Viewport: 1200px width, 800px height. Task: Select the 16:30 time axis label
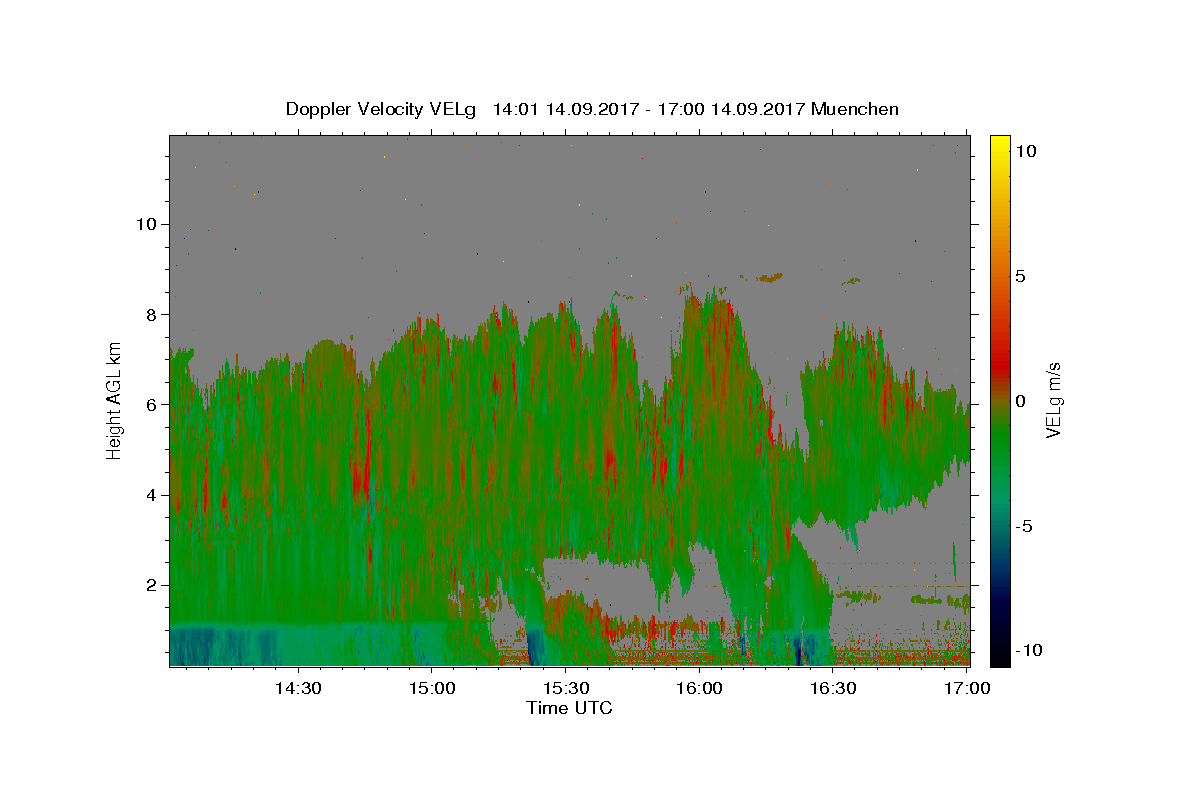(x=833, y=688)
